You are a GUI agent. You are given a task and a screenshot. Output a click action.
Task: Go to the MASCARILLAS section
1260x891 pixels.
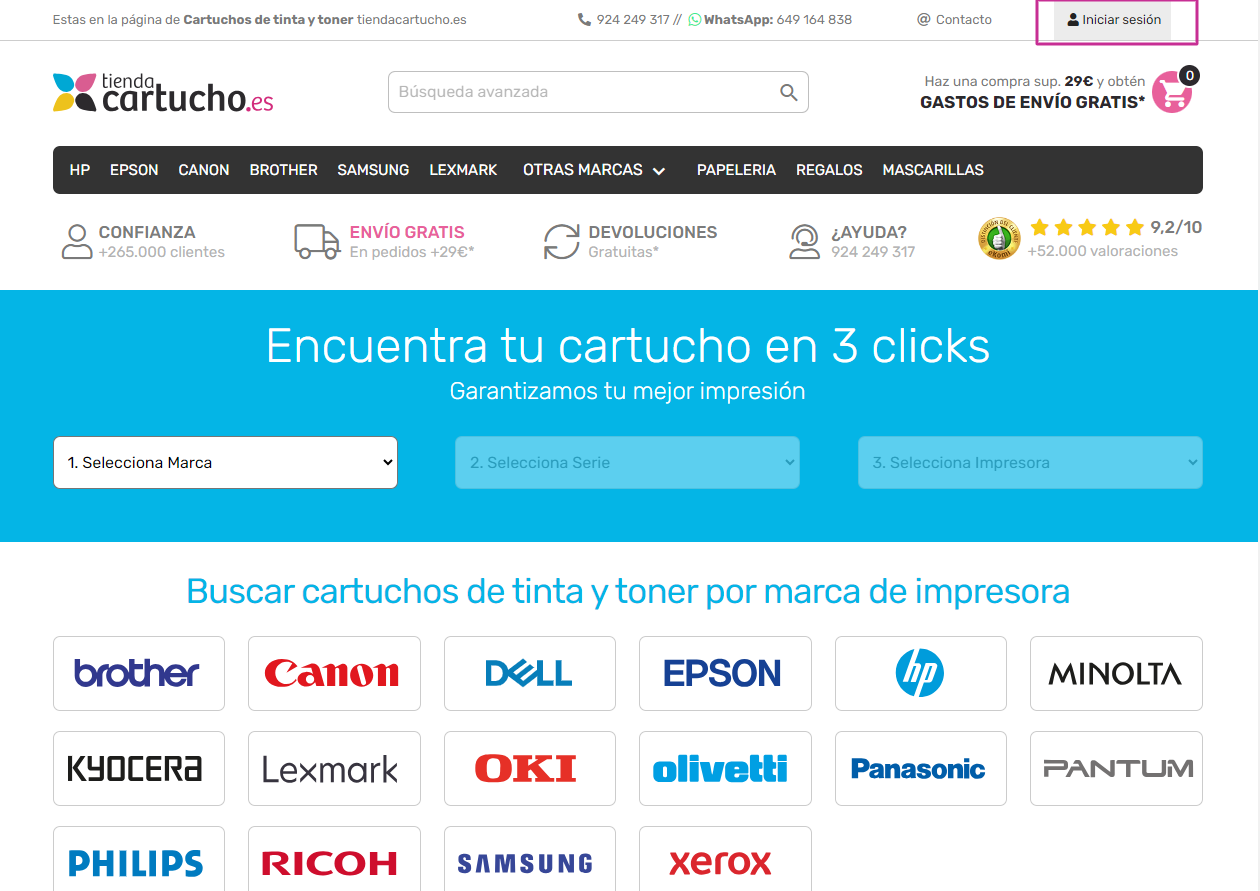coord(933,170)
